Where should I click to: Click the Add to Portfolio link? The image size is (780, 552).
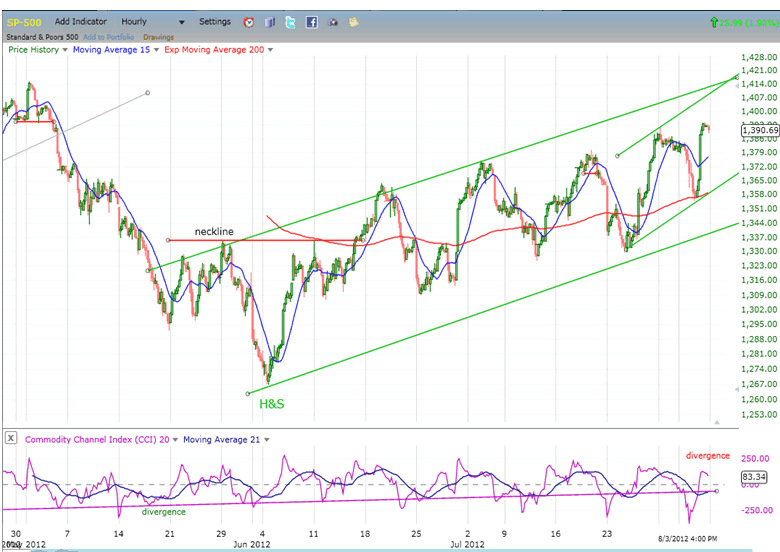(108, 37)
